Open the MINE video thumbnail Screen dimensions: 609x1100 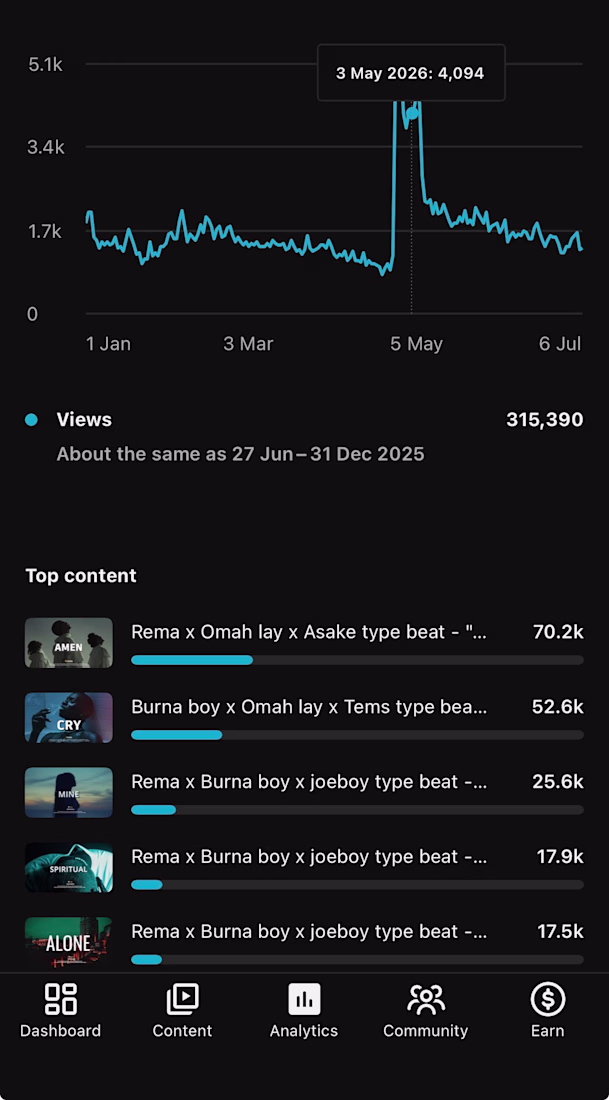coord(69,792)
